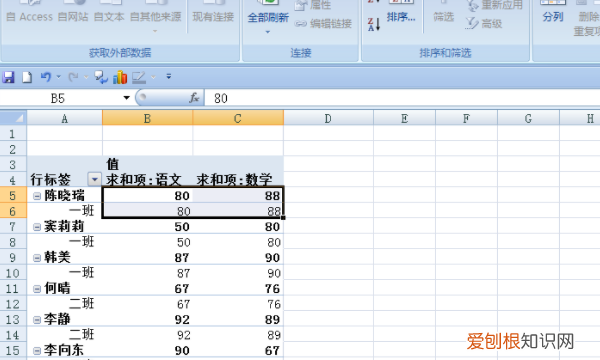This screenshot has width=600, height=360.
Task: Click the 求和项:数学 header cell
Action: click(x=238, y=179)
